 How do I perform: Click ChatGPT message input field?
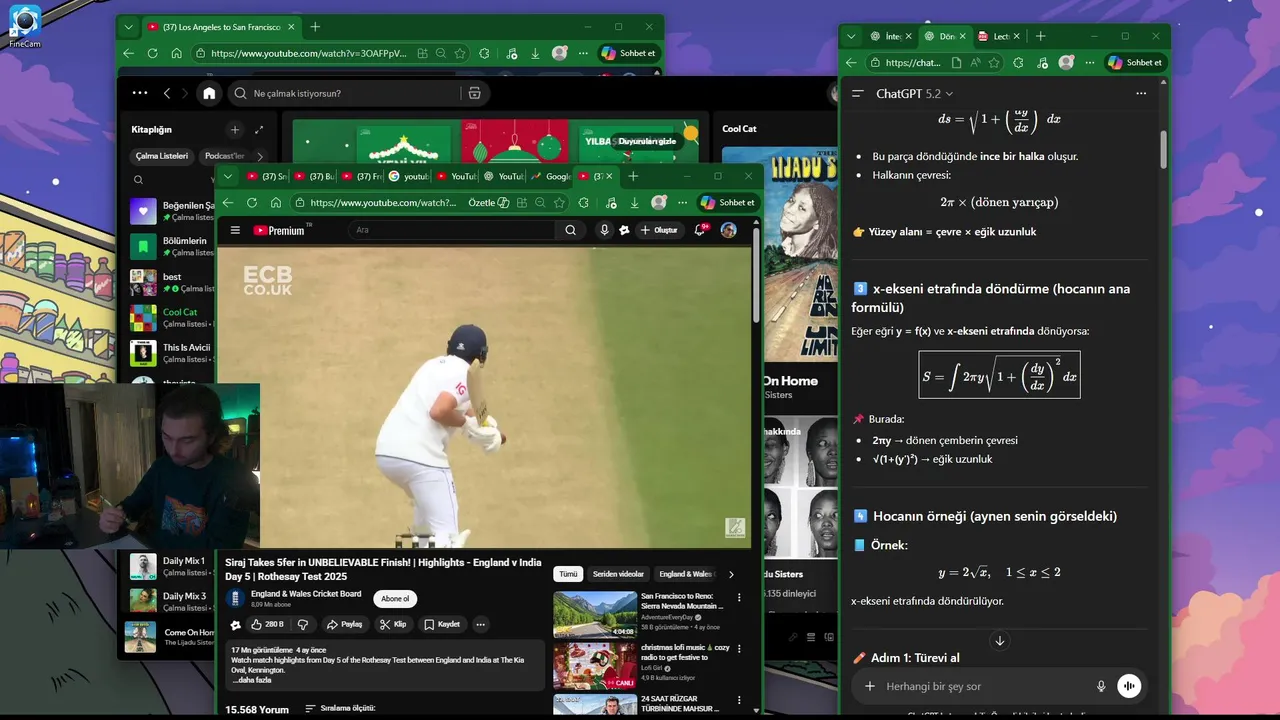click(984, 686)
